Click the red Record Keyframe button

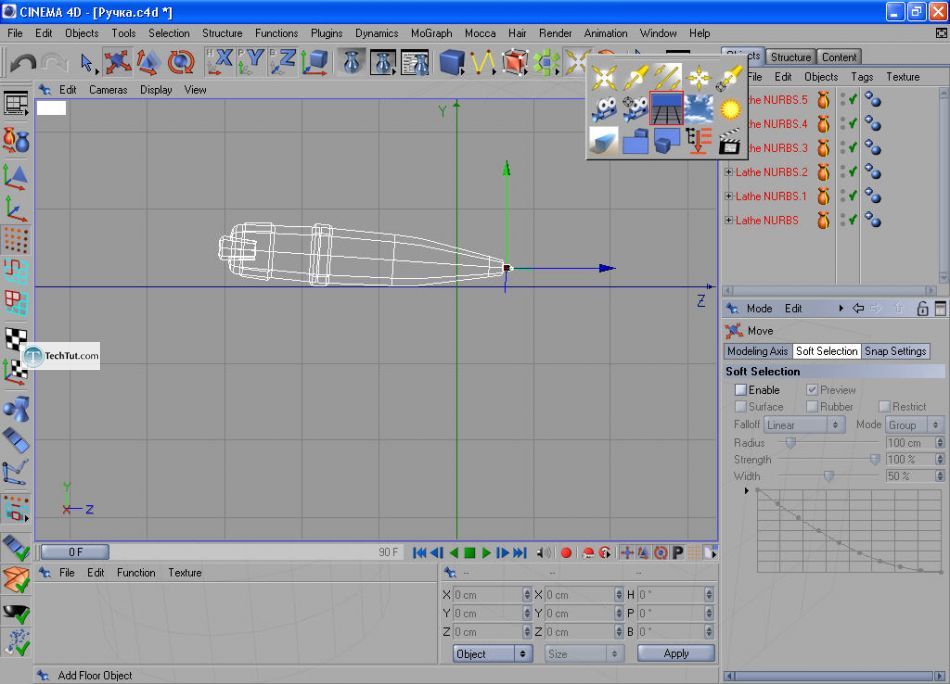click(x=566, y=553)
